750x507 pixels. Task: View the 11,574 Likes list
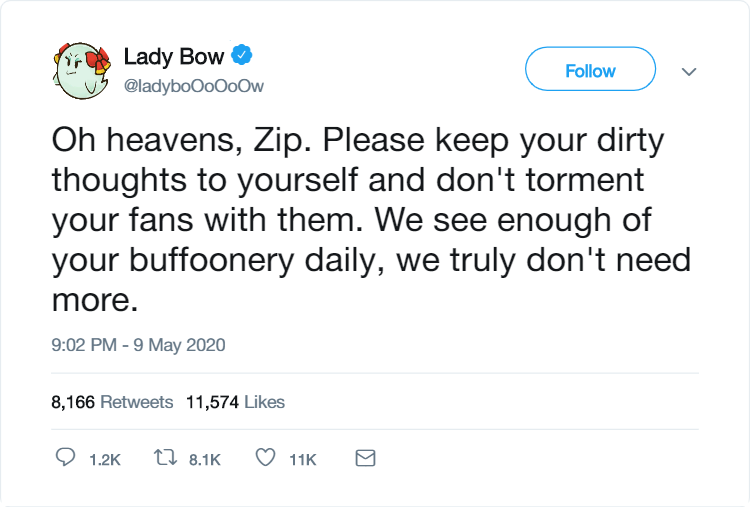click(x=235, y=402)
